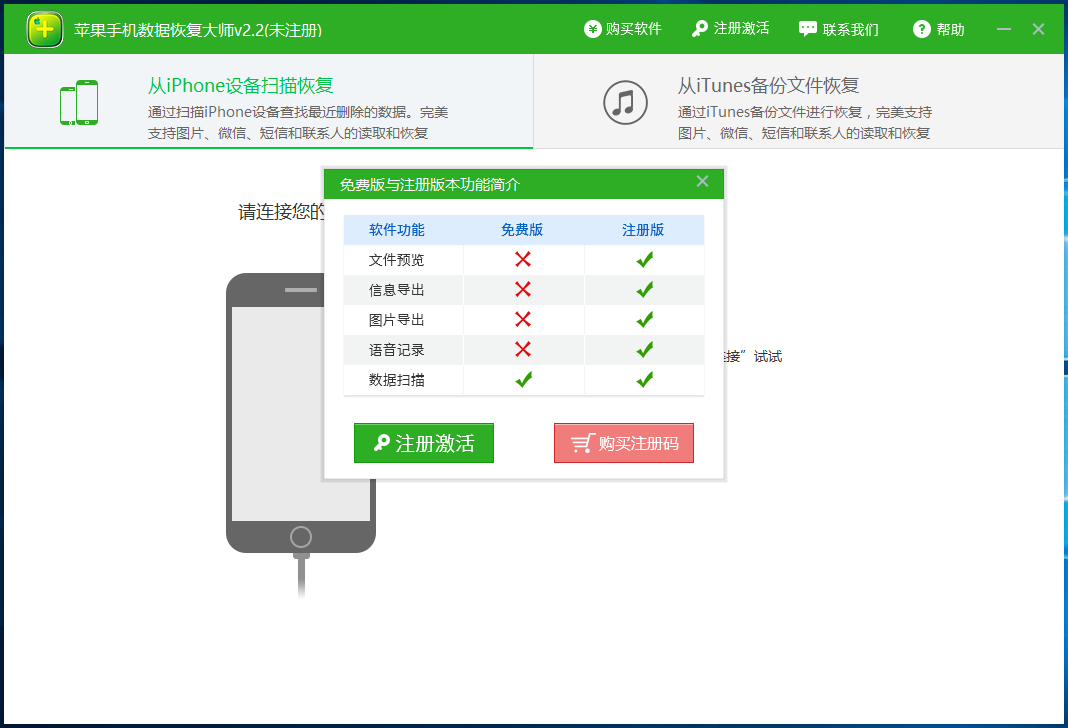Open 帮助 help menu

[x=939, y=29]
